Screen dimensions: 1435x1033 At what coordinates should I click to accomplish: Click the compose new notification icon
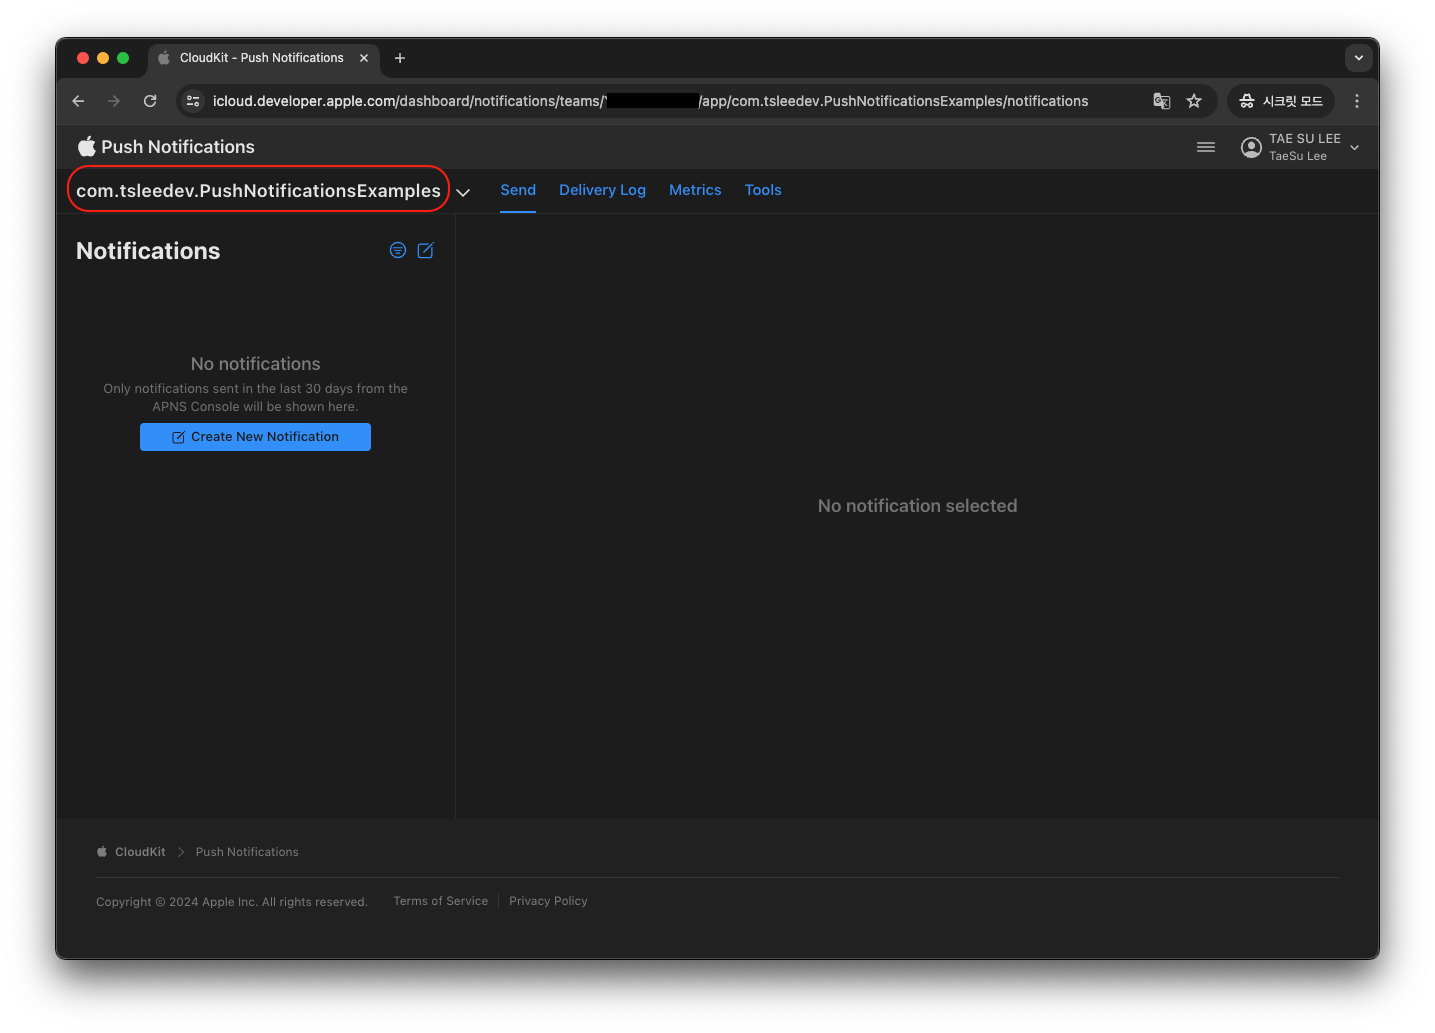point(425,251)
